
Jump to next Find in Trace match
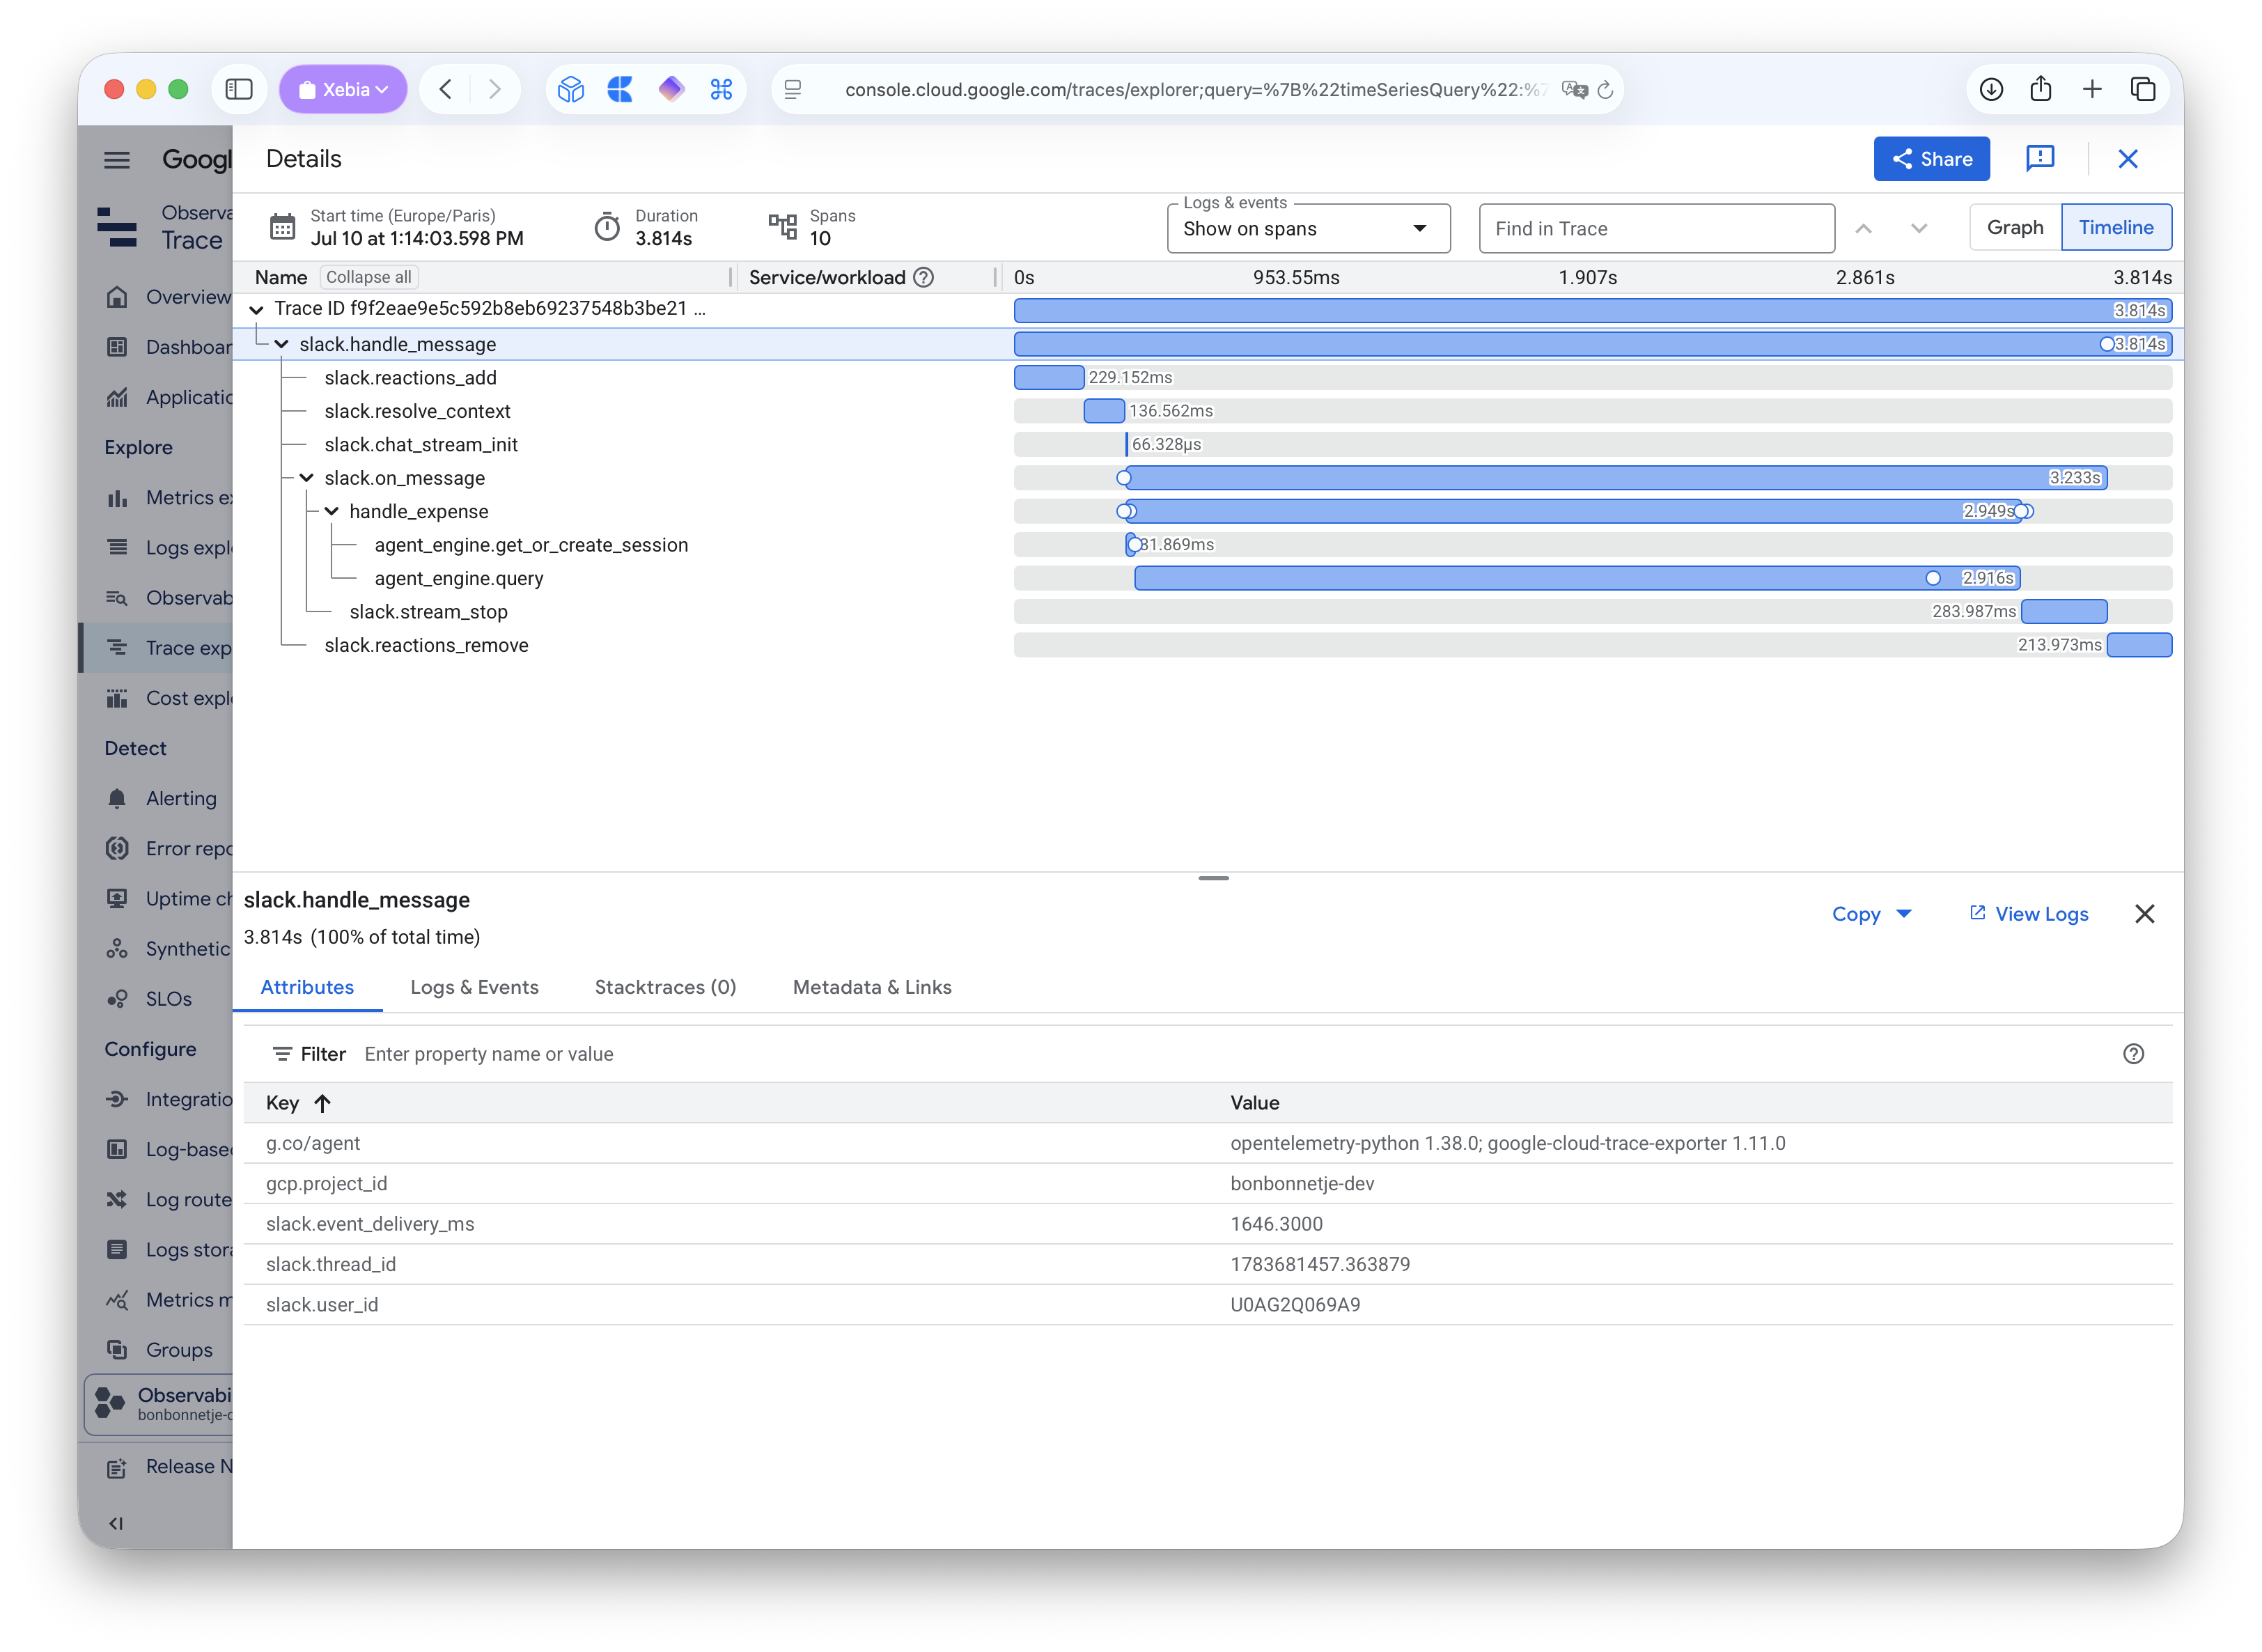1918,229
